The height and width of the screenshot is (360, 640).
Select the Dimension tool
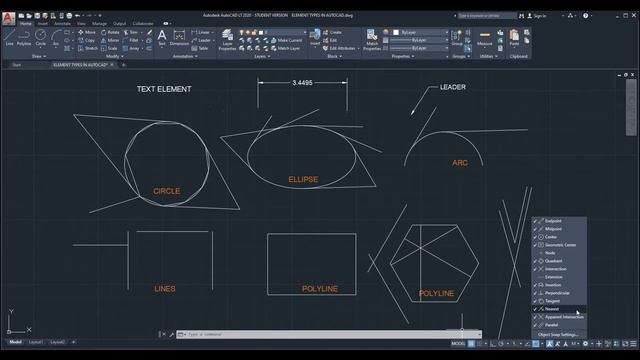click(x=179, y=38)
